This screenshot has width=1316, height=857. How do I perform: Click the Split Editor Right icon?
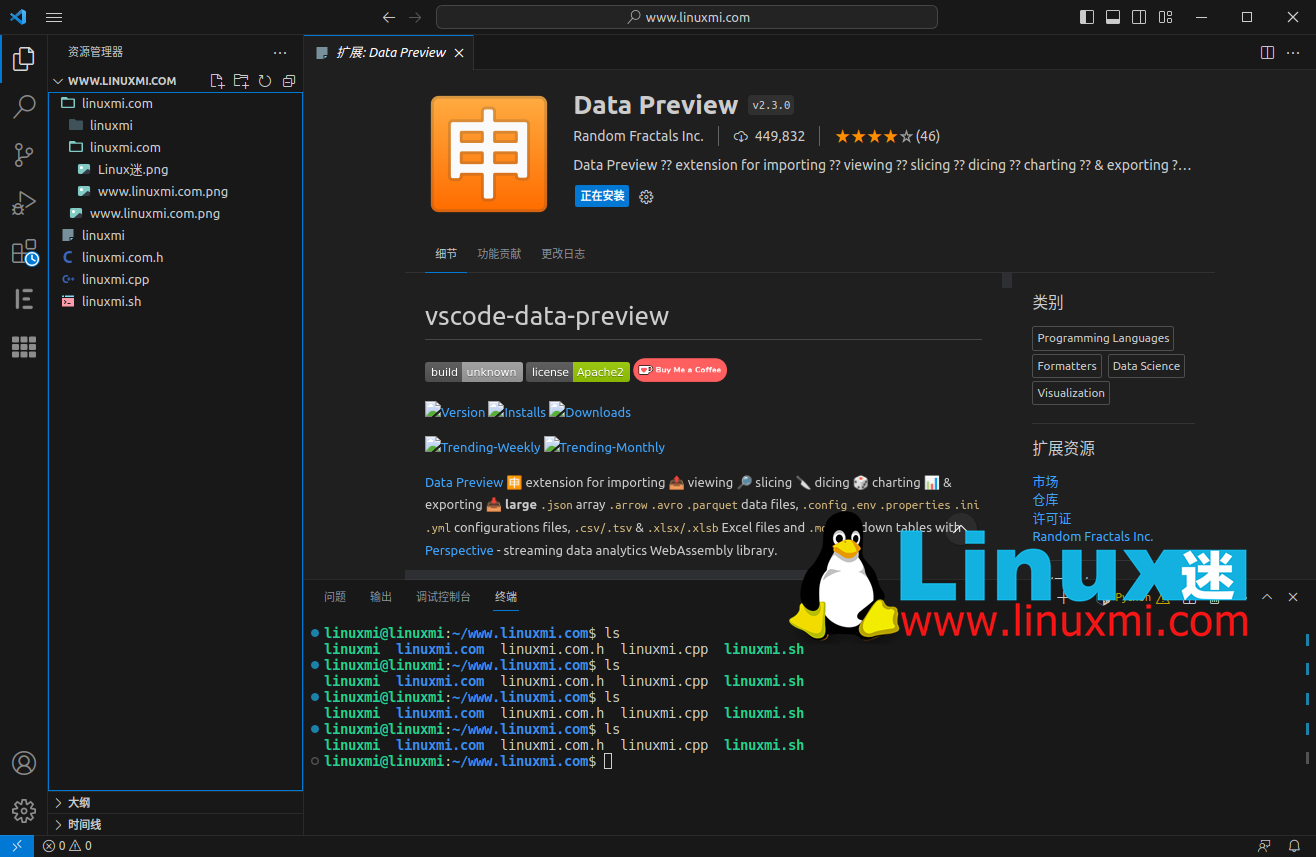(1267, 52)
